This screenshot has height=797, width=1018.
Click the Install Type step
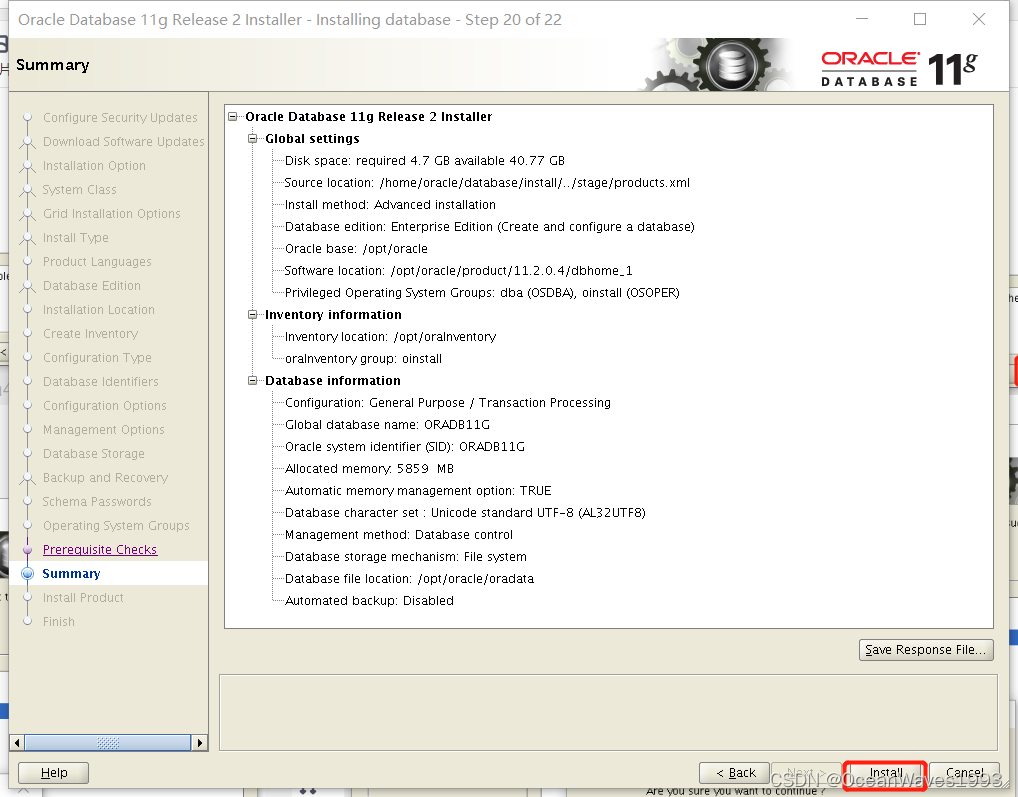pos(75,238)
